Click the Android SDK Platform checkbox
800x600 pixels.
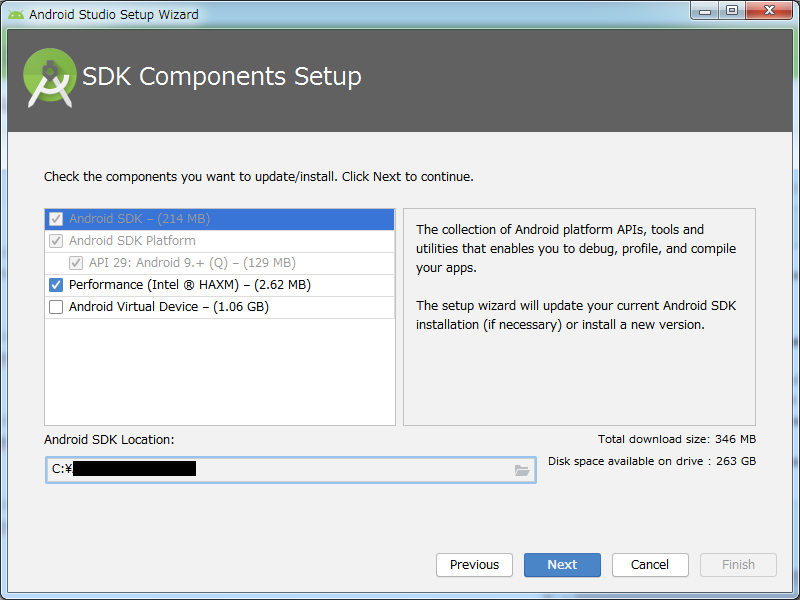click(56, 241)
